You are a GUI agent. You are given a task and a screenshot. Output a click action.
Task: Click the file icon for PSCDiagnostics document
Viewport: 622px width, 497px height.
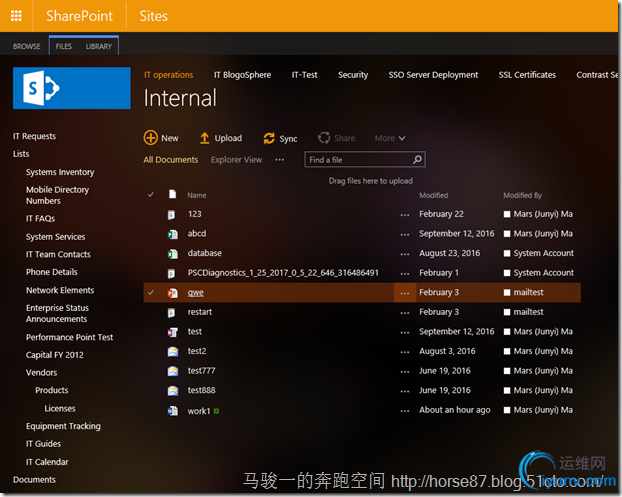coord(171,273)
